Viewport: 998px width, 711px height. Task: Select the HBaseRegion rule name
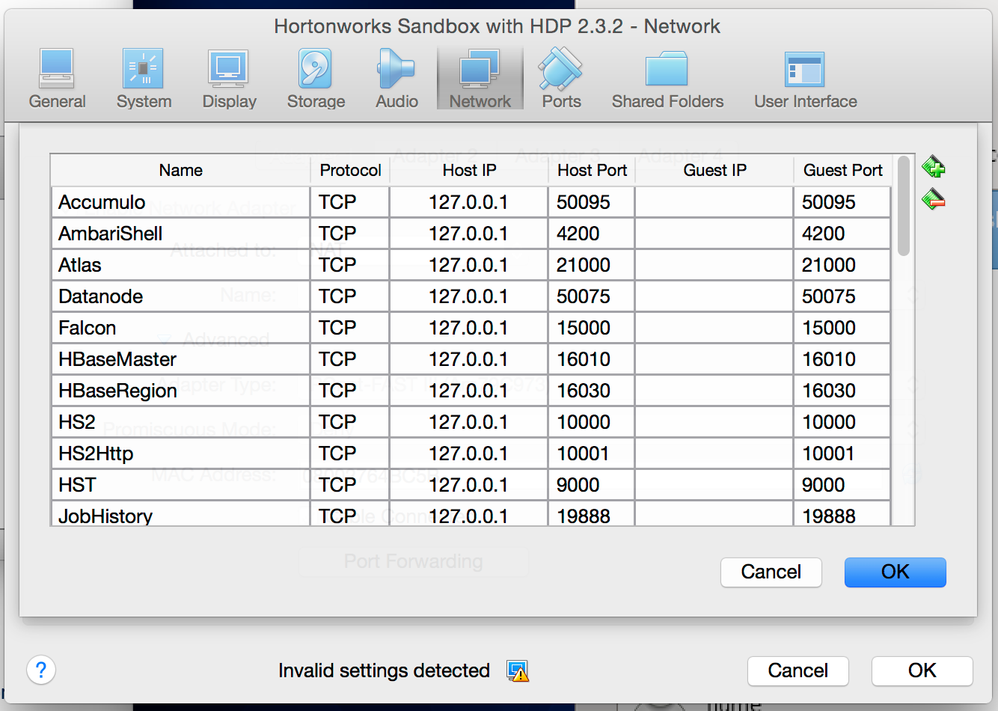point(181,390)
